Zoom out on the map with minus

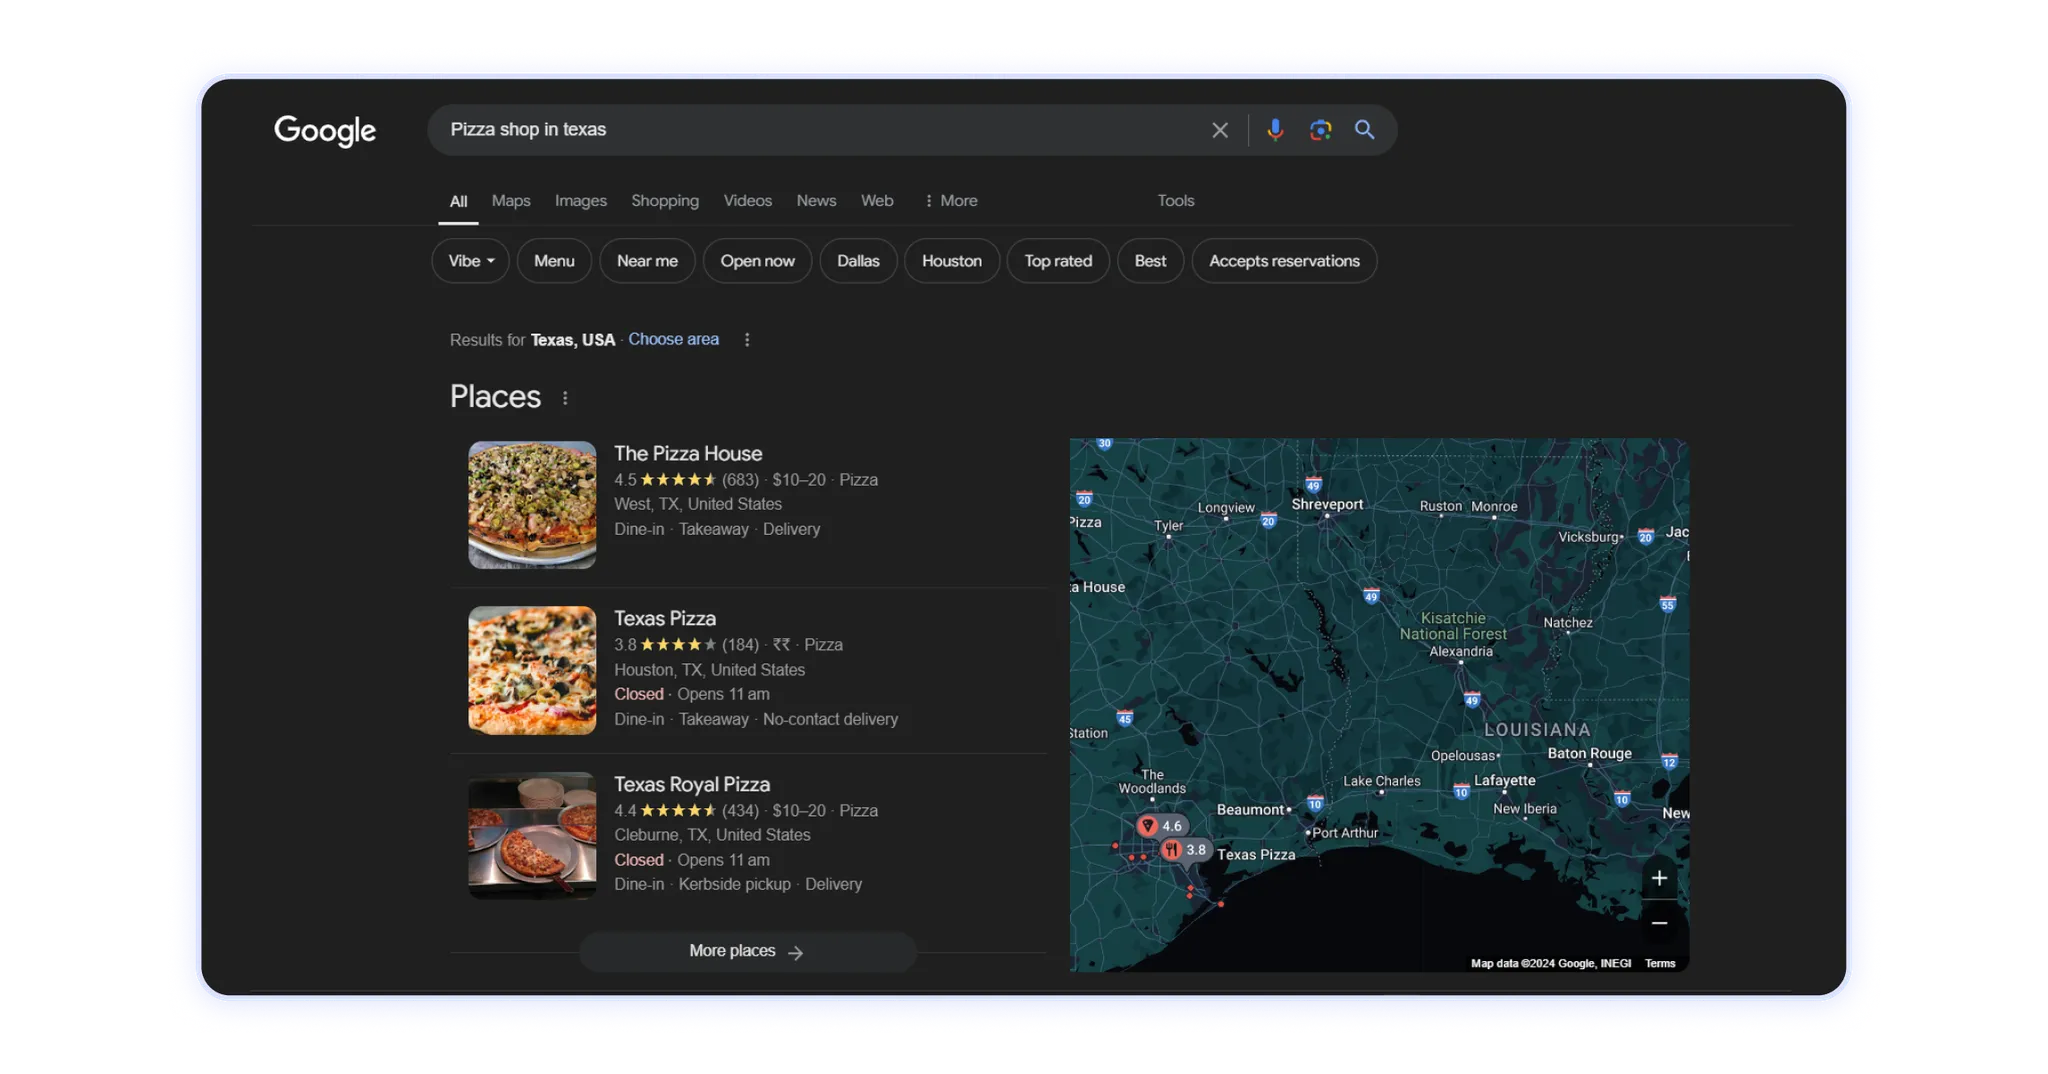pos(1659,923)
